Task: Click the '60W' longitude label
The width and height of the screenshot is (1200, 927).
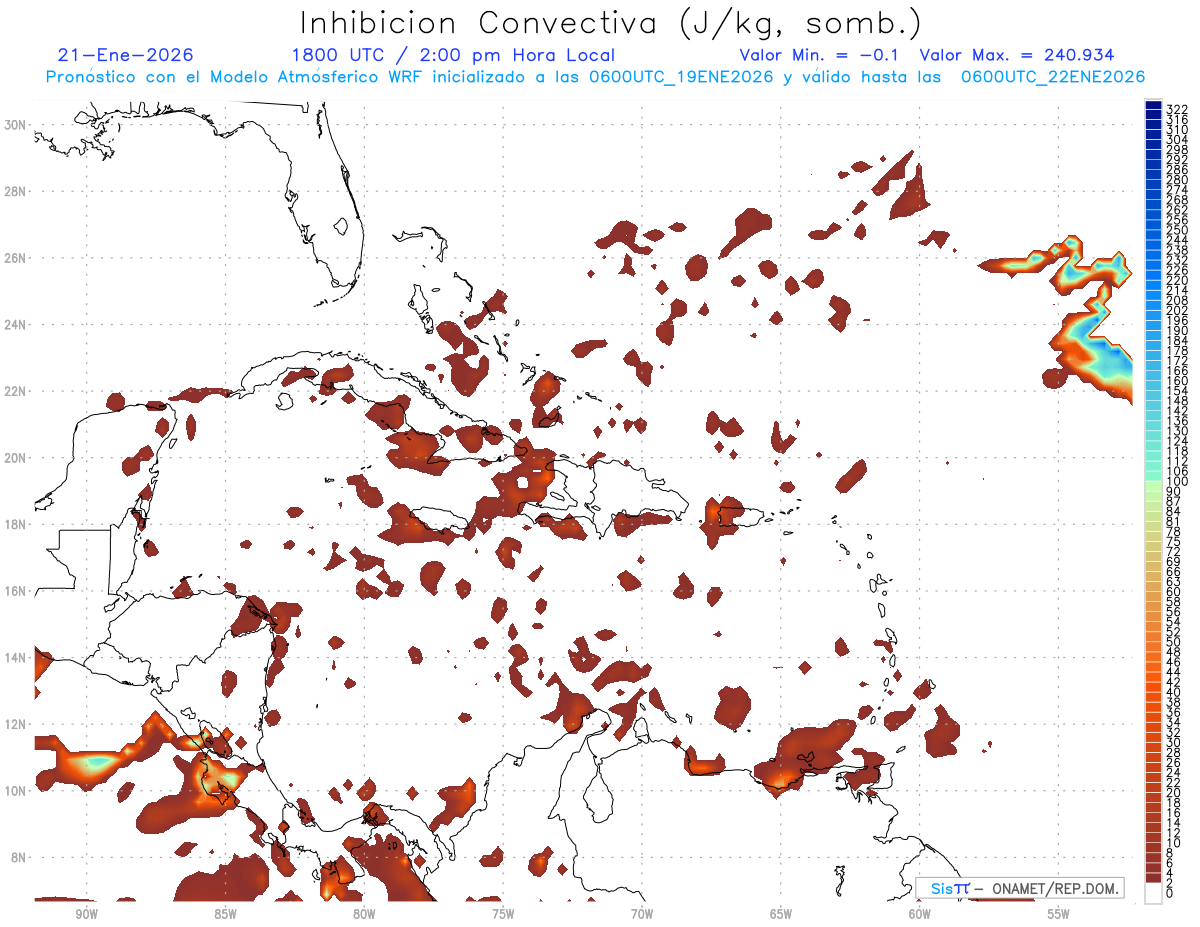Action: click(x=920, y=914)
